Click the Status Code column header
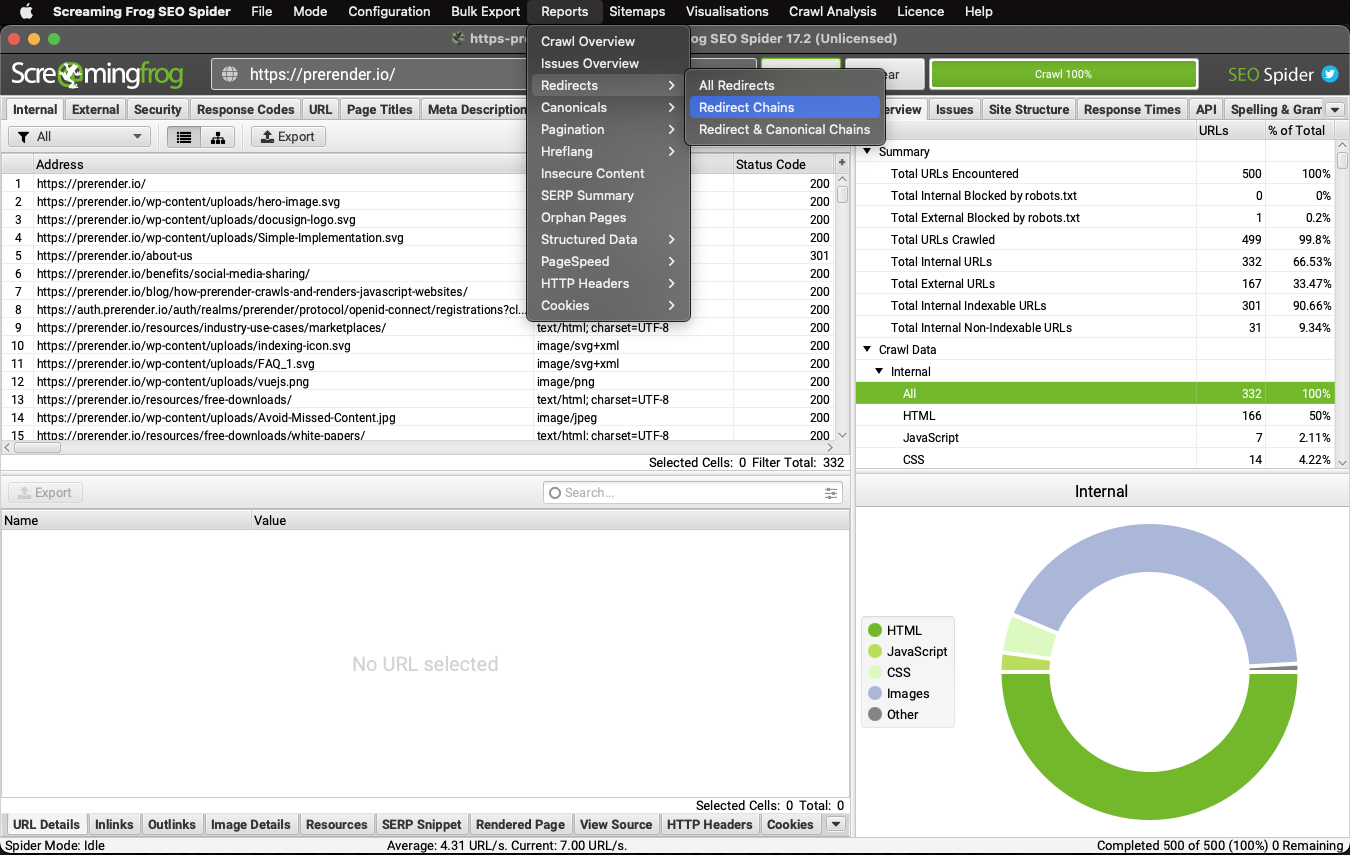 coord(785,164)
